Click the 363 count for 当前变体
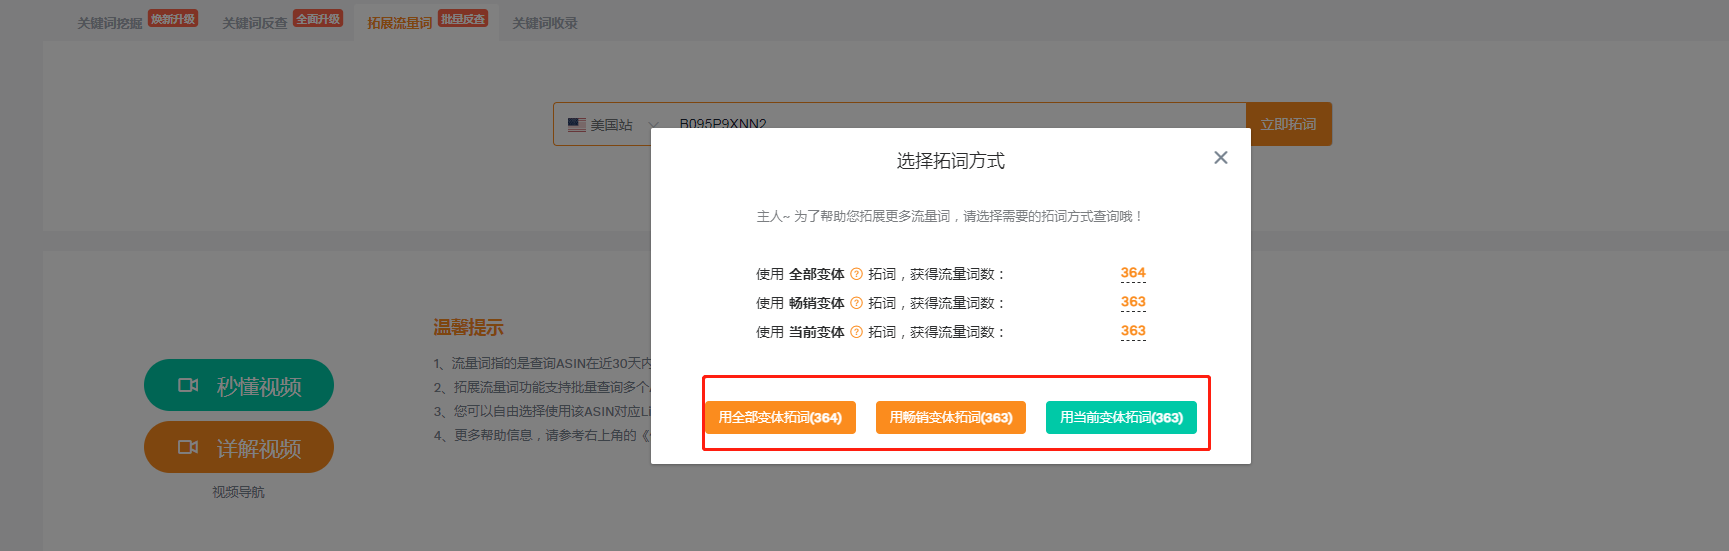 (1133, 331)
